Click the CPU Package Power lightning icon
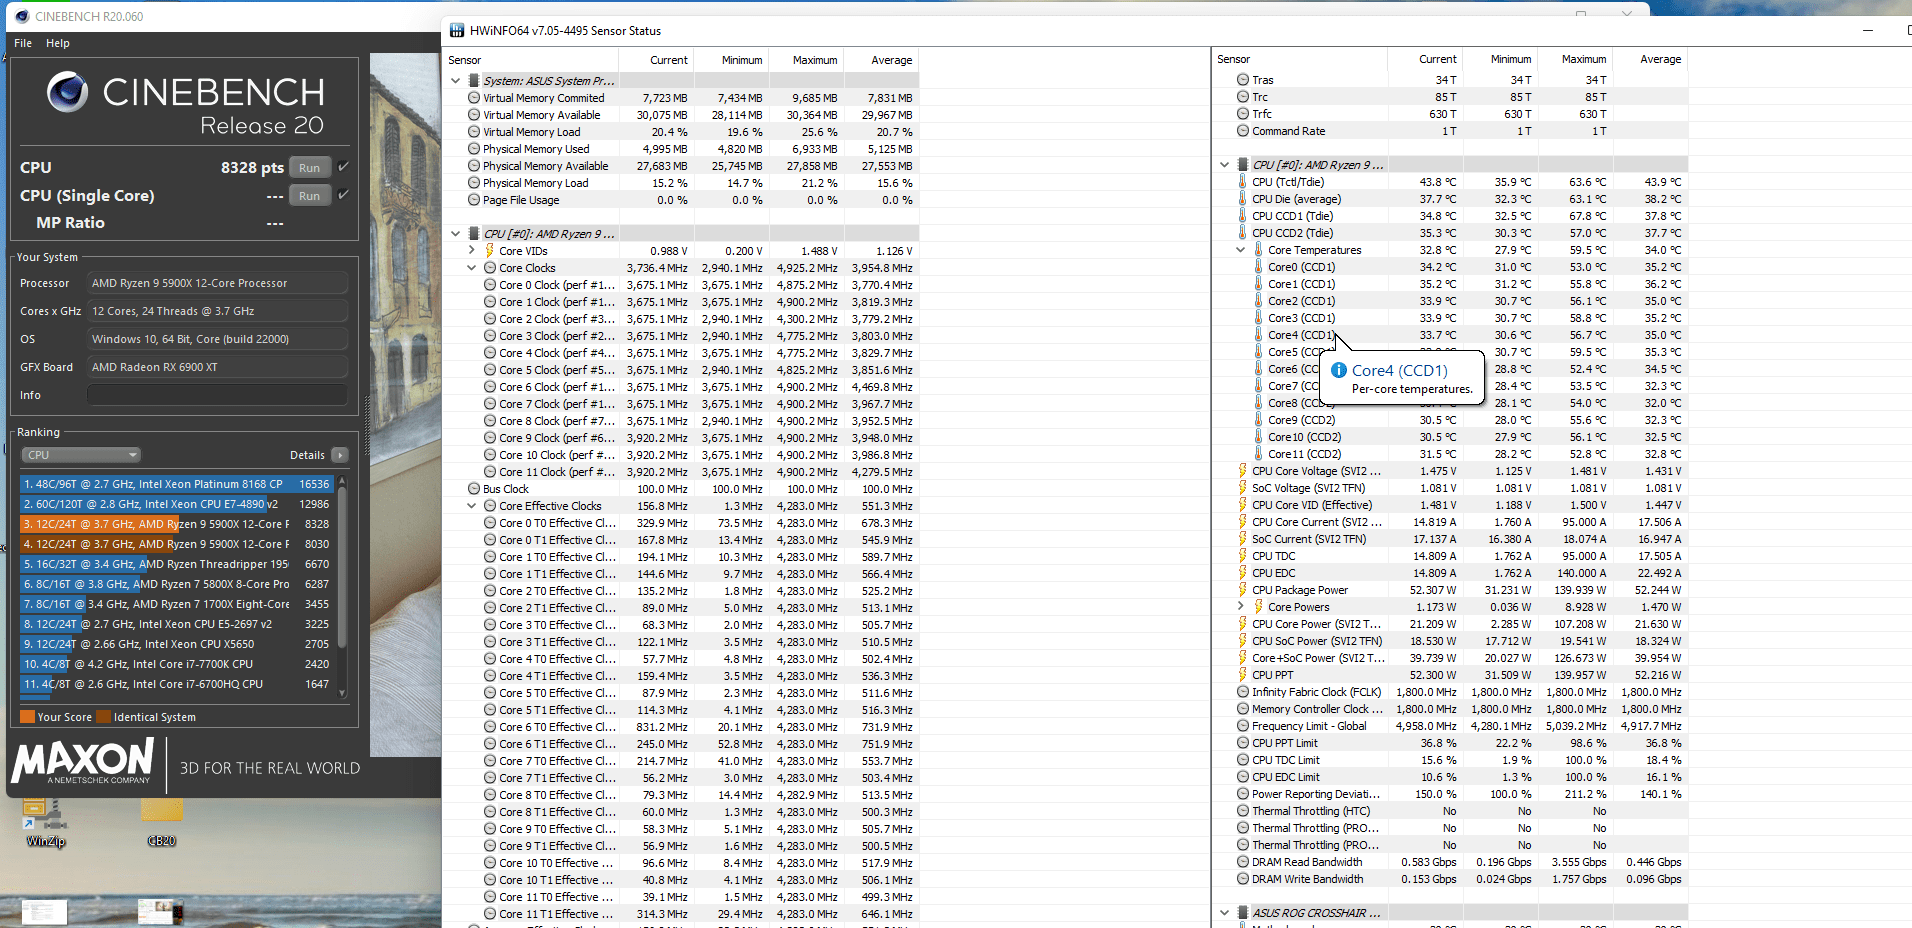Image resolution: width=1912 pixels, height=928 pixels. click(x=1243, y=590)
